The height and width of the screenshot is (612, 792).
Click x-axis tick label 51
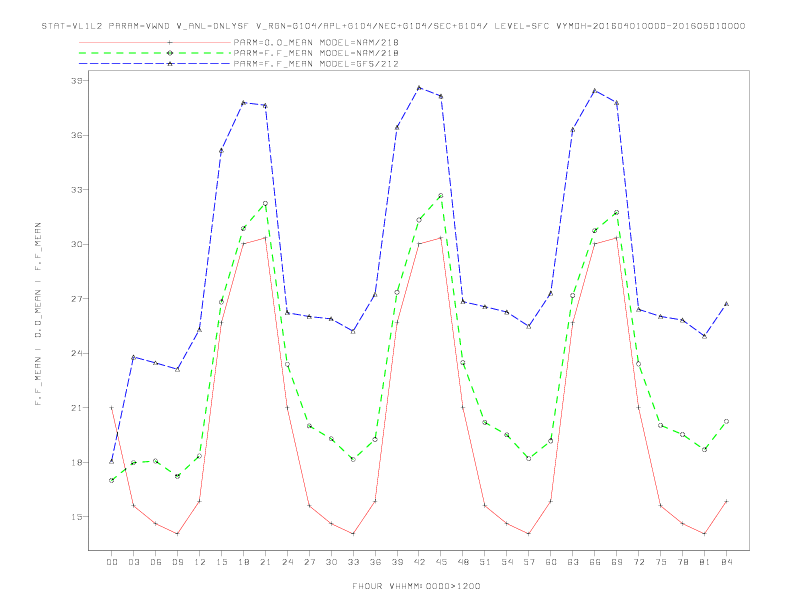pos(485,562)
